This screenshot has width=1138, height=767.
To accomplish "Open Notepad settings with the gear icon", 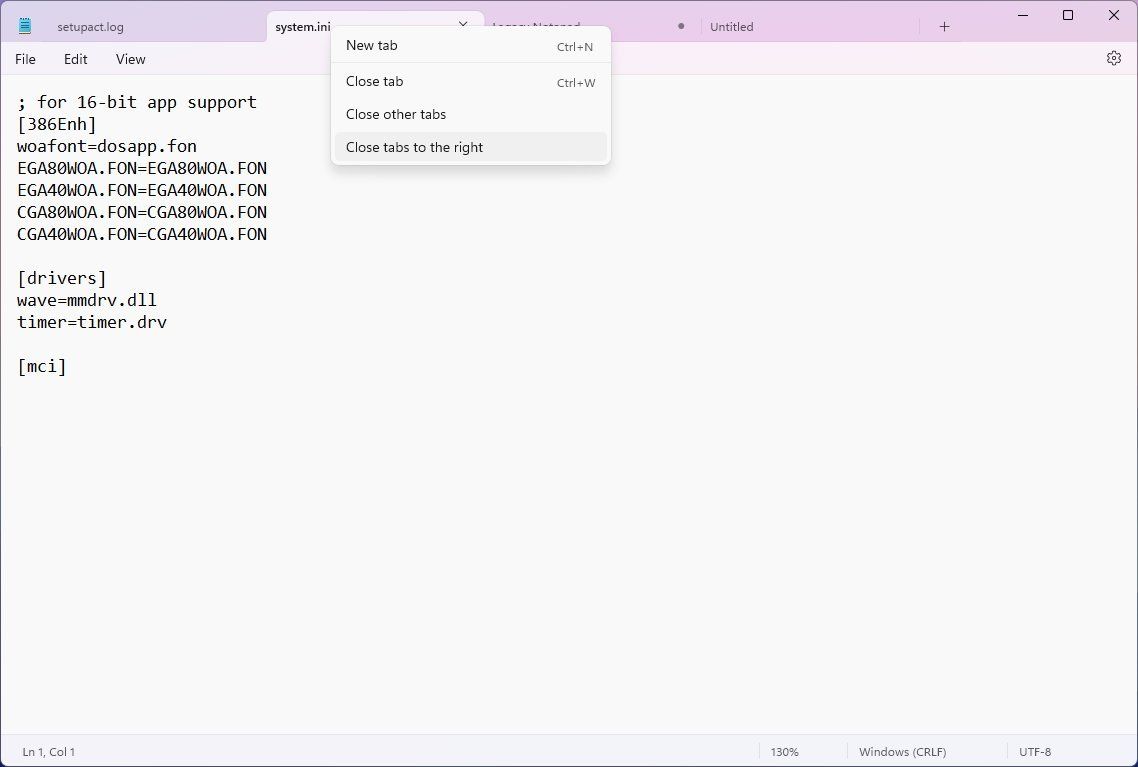I will tap(1114, 58).
